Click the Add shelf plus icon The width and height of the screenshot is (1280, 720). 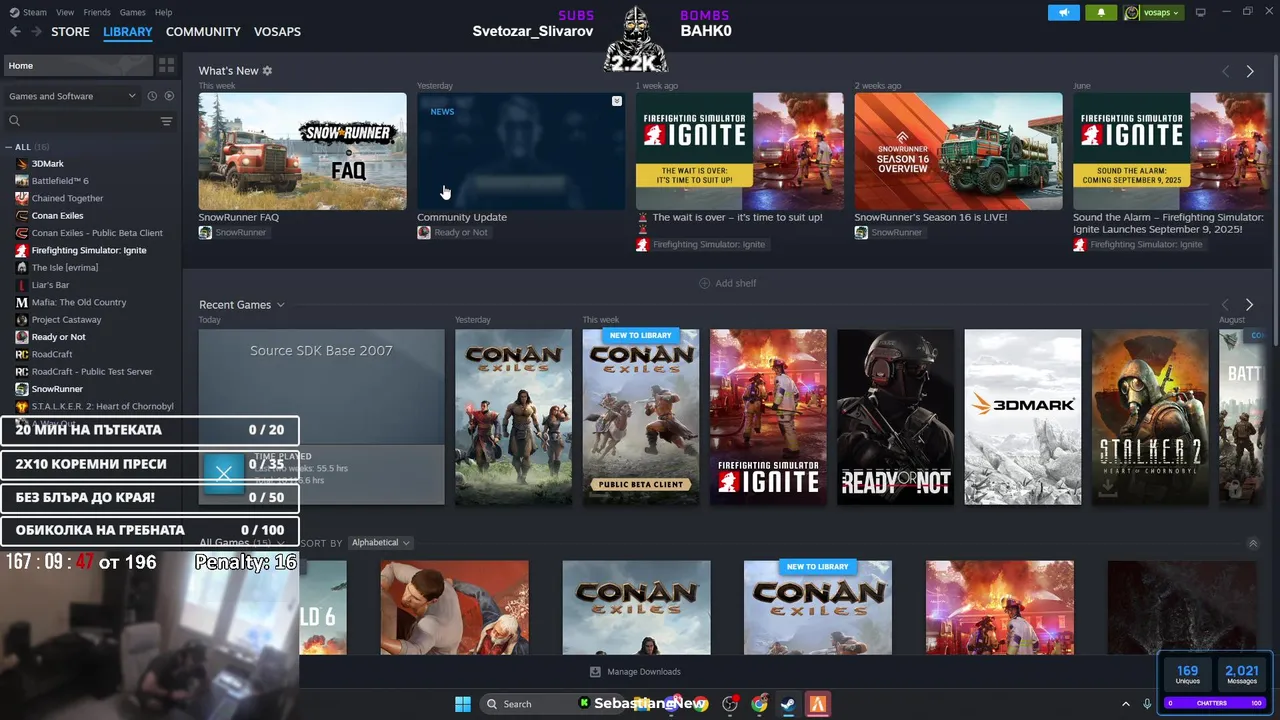click(x=704, y=283)
